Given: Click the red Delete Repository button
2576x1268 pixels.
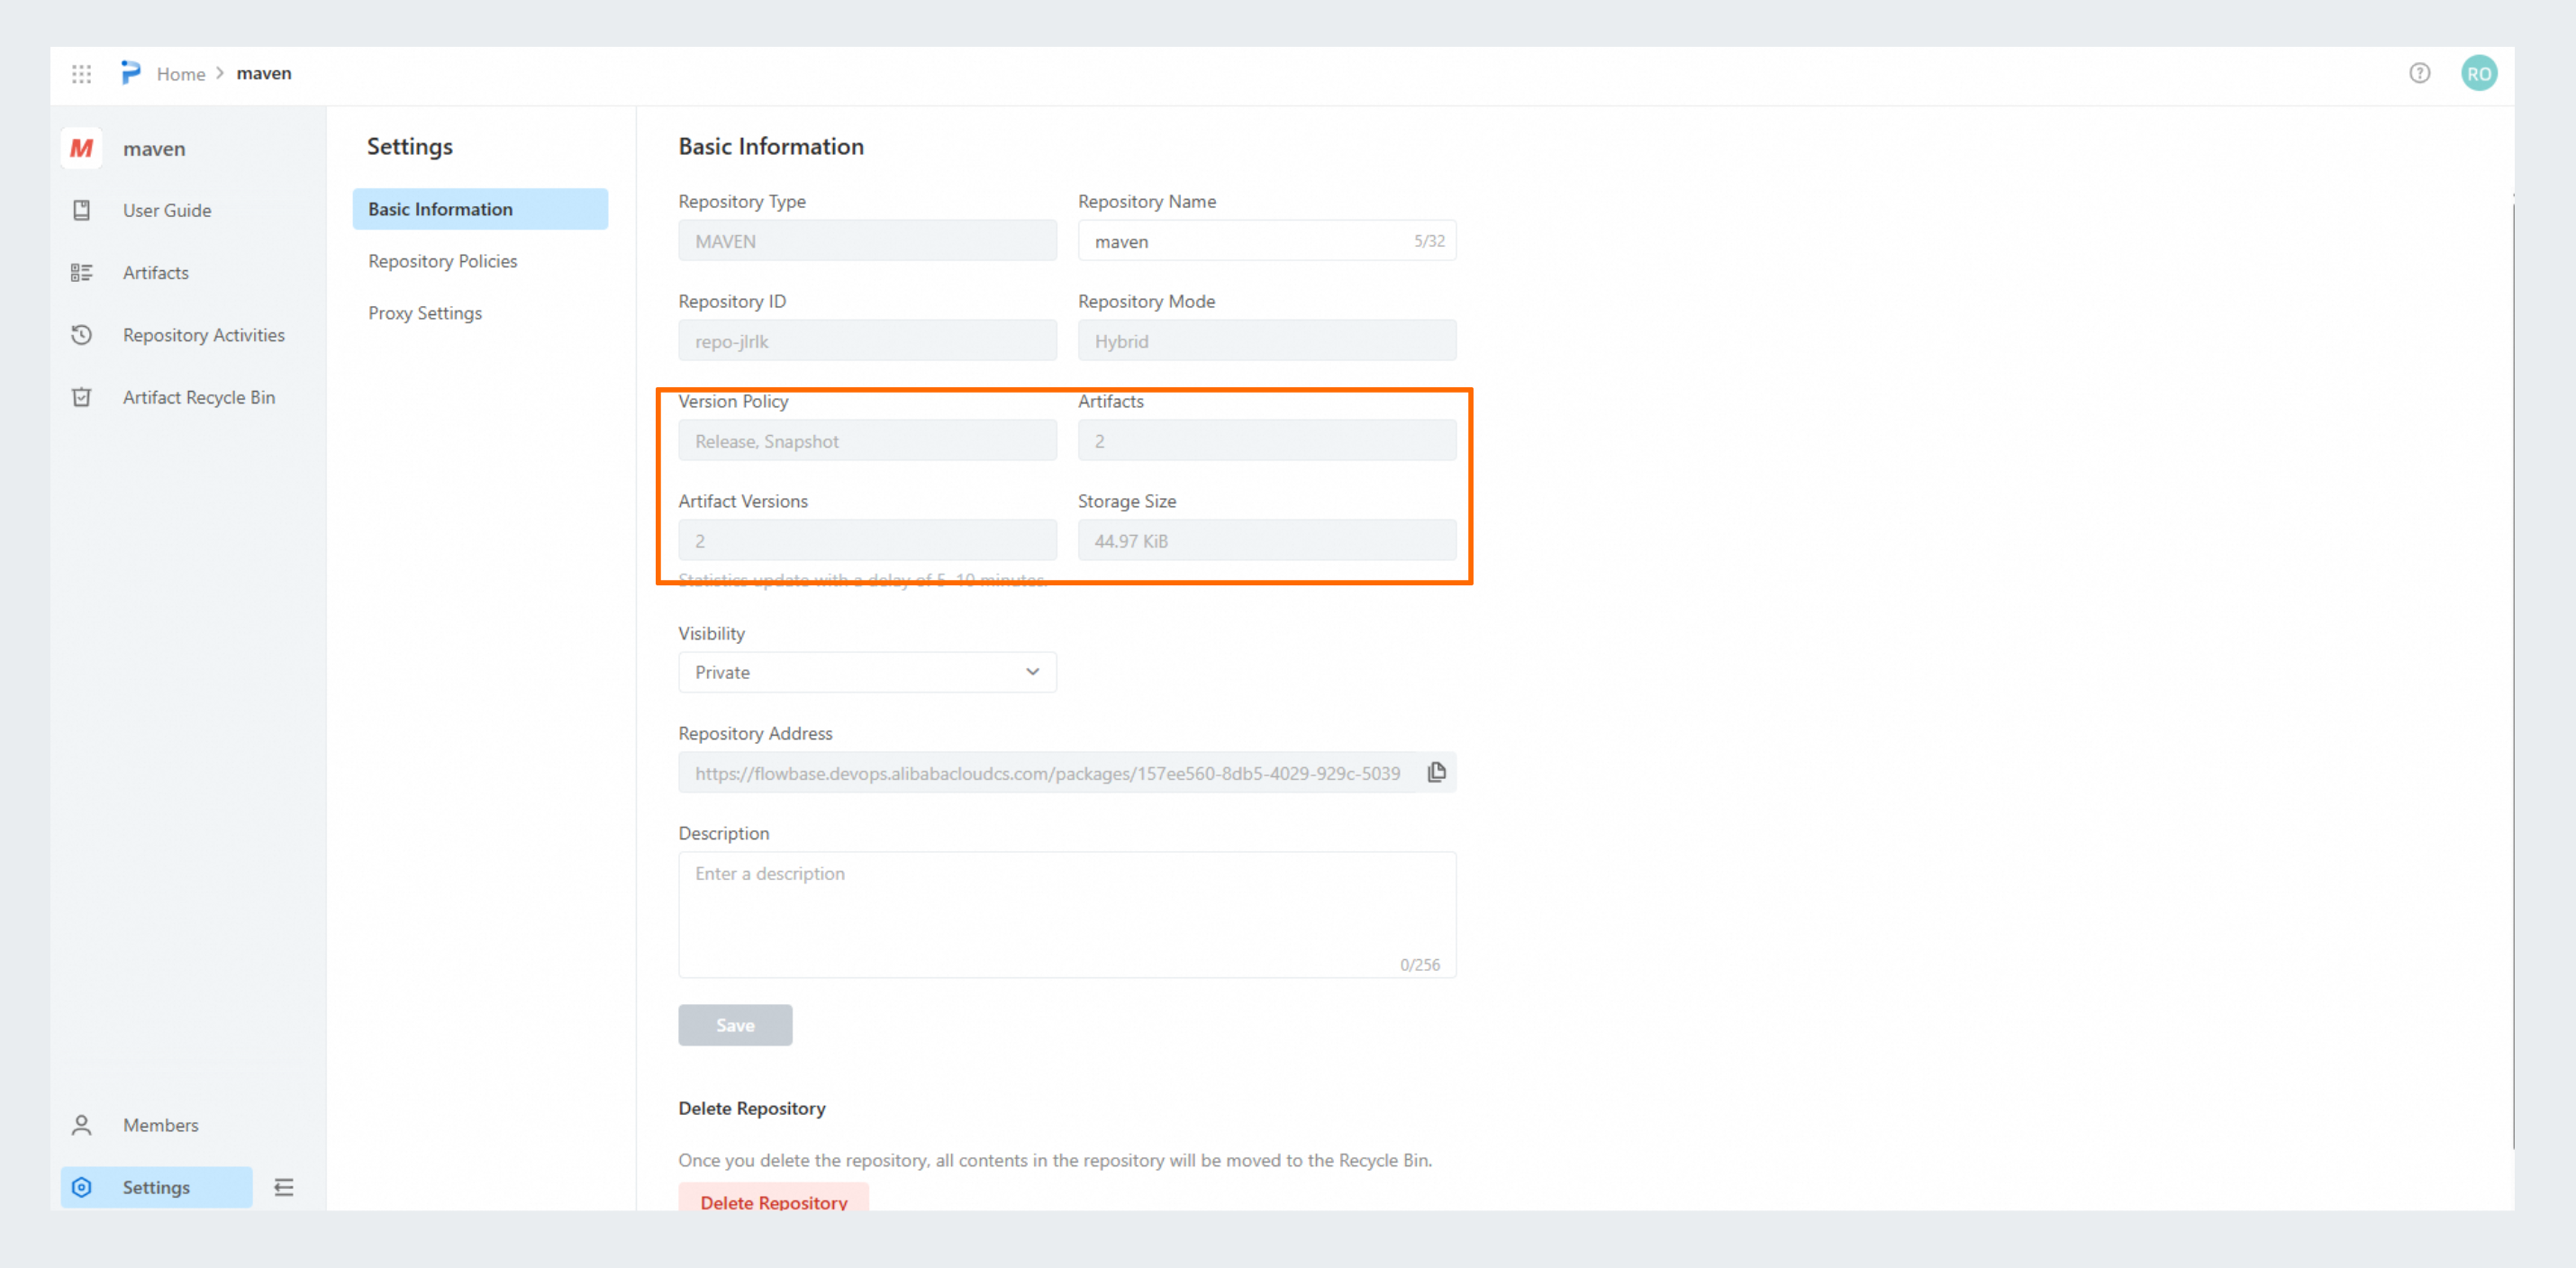Looking at the screenshot, I should (773, 1200).
